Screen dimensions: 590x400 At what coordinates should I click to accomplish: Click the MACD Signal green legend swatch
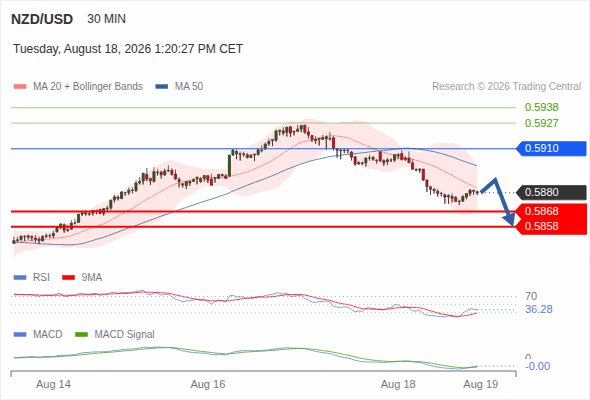[82, 335]
